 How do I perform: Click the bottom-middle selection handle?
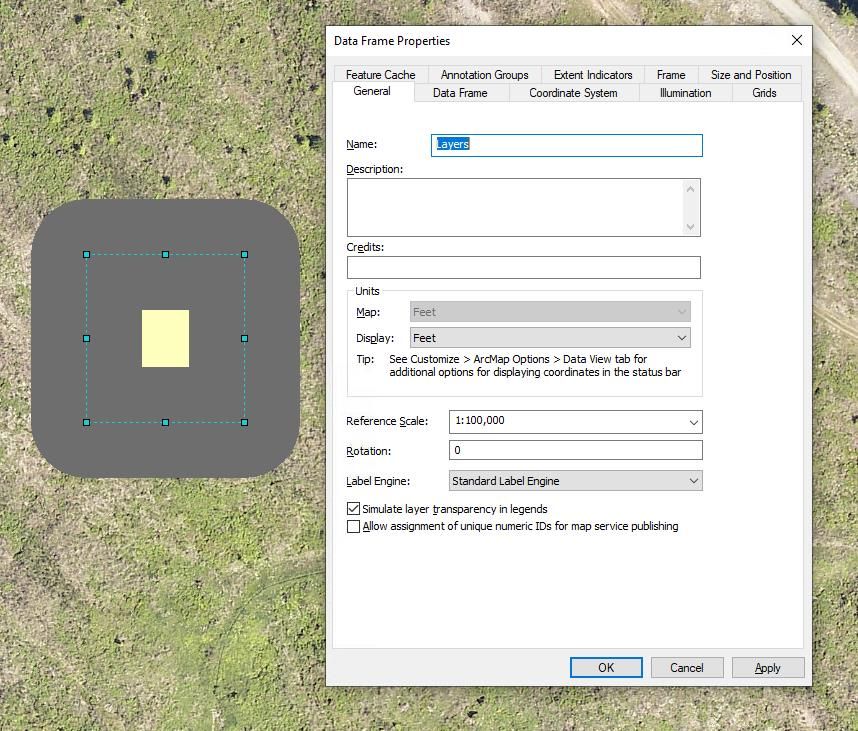[165, 422]
